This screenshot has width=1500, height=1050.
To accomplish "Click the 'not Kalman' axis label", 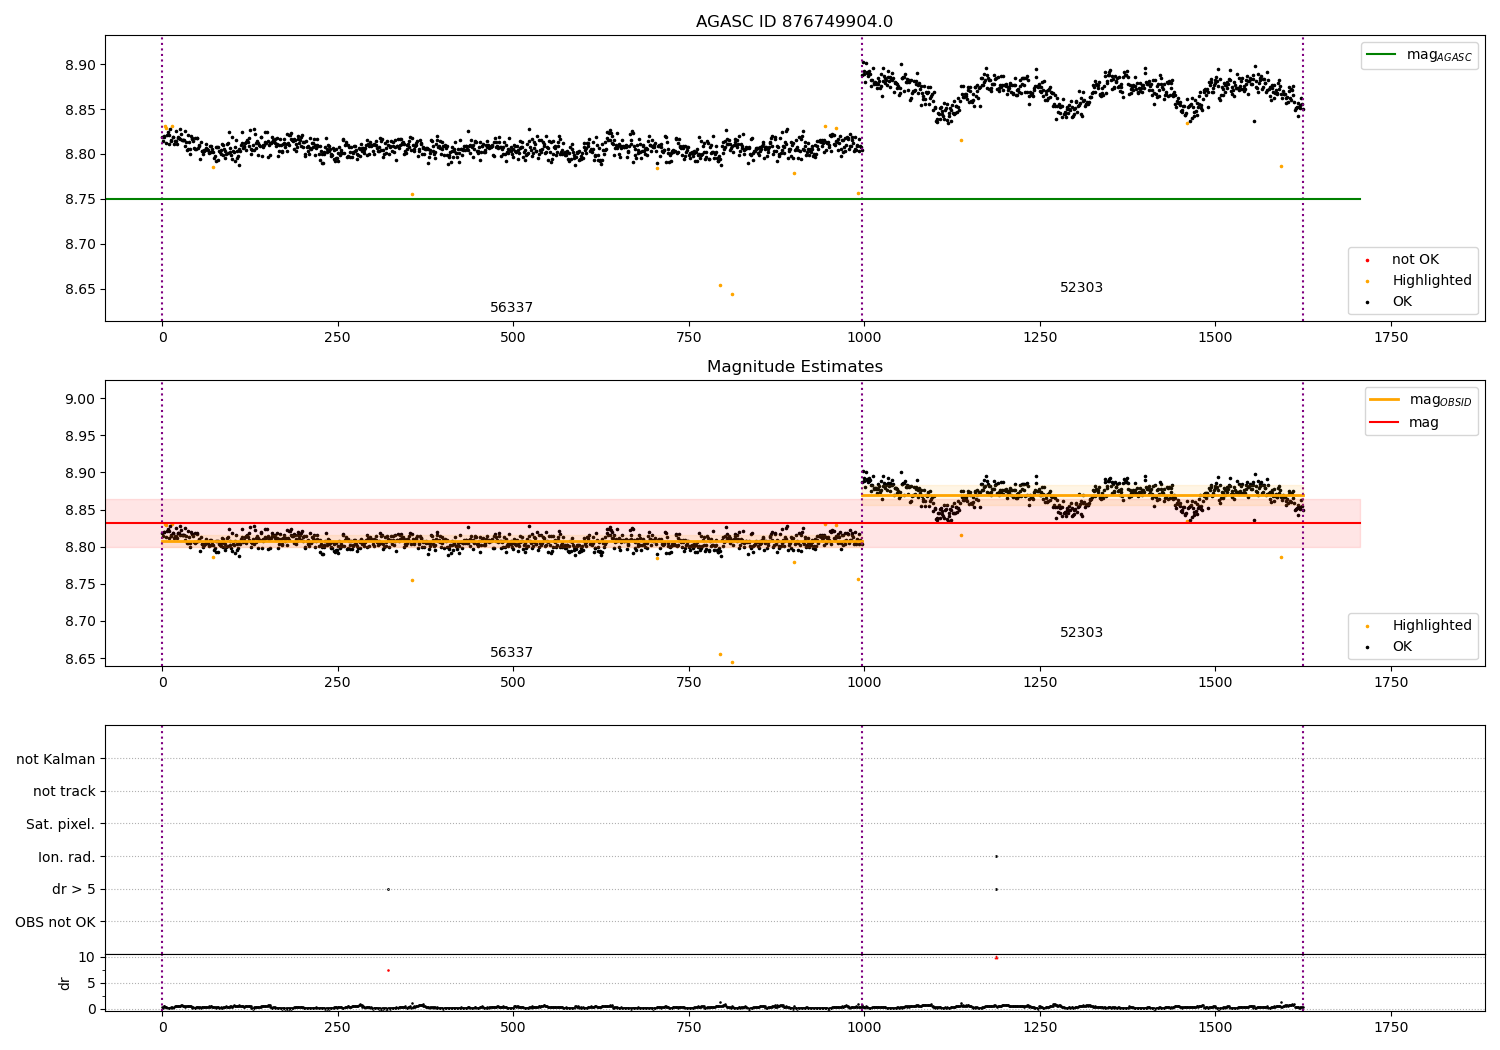I will point(56,759).
